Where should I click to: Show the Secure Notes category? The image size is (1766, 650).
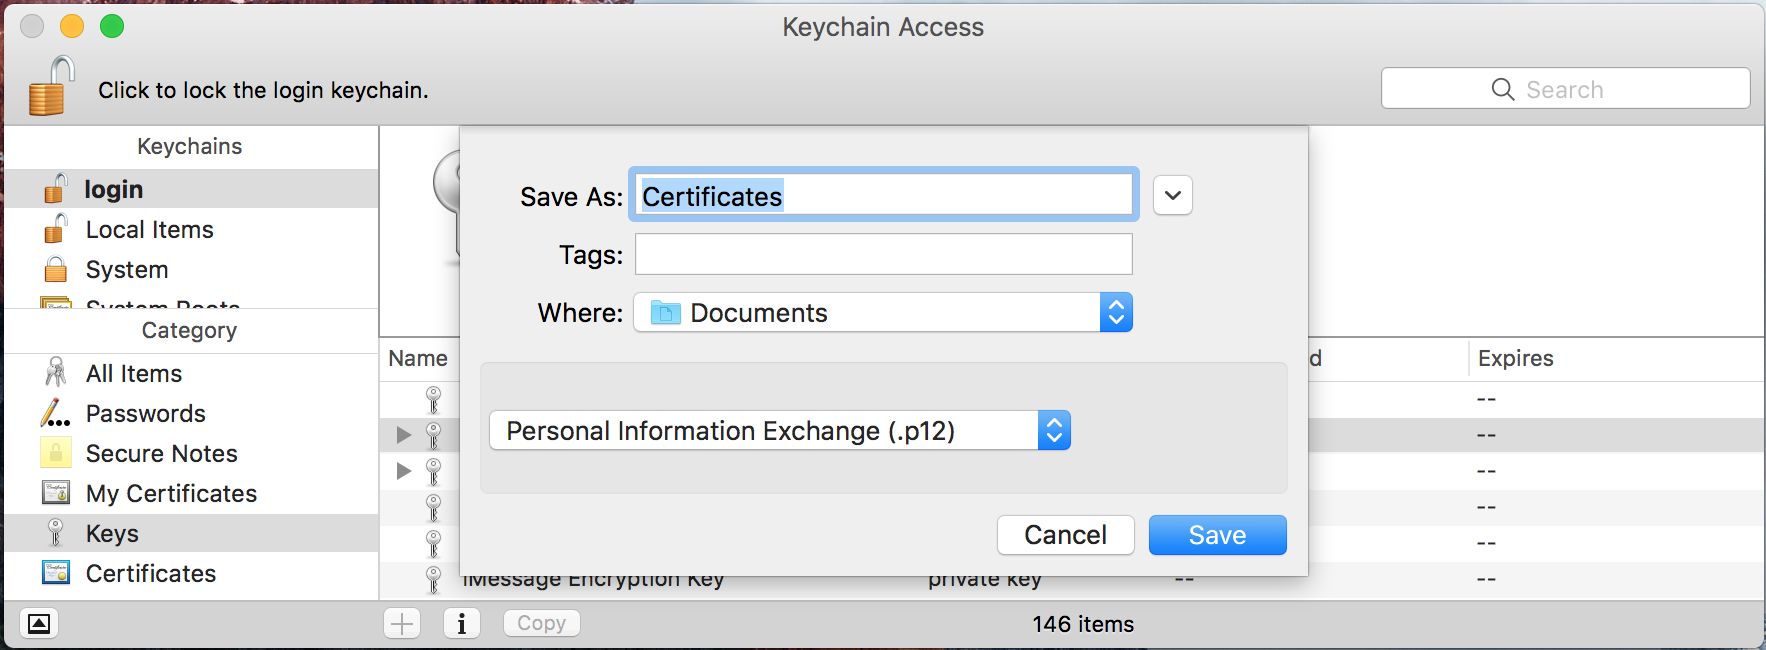(191, 453)
